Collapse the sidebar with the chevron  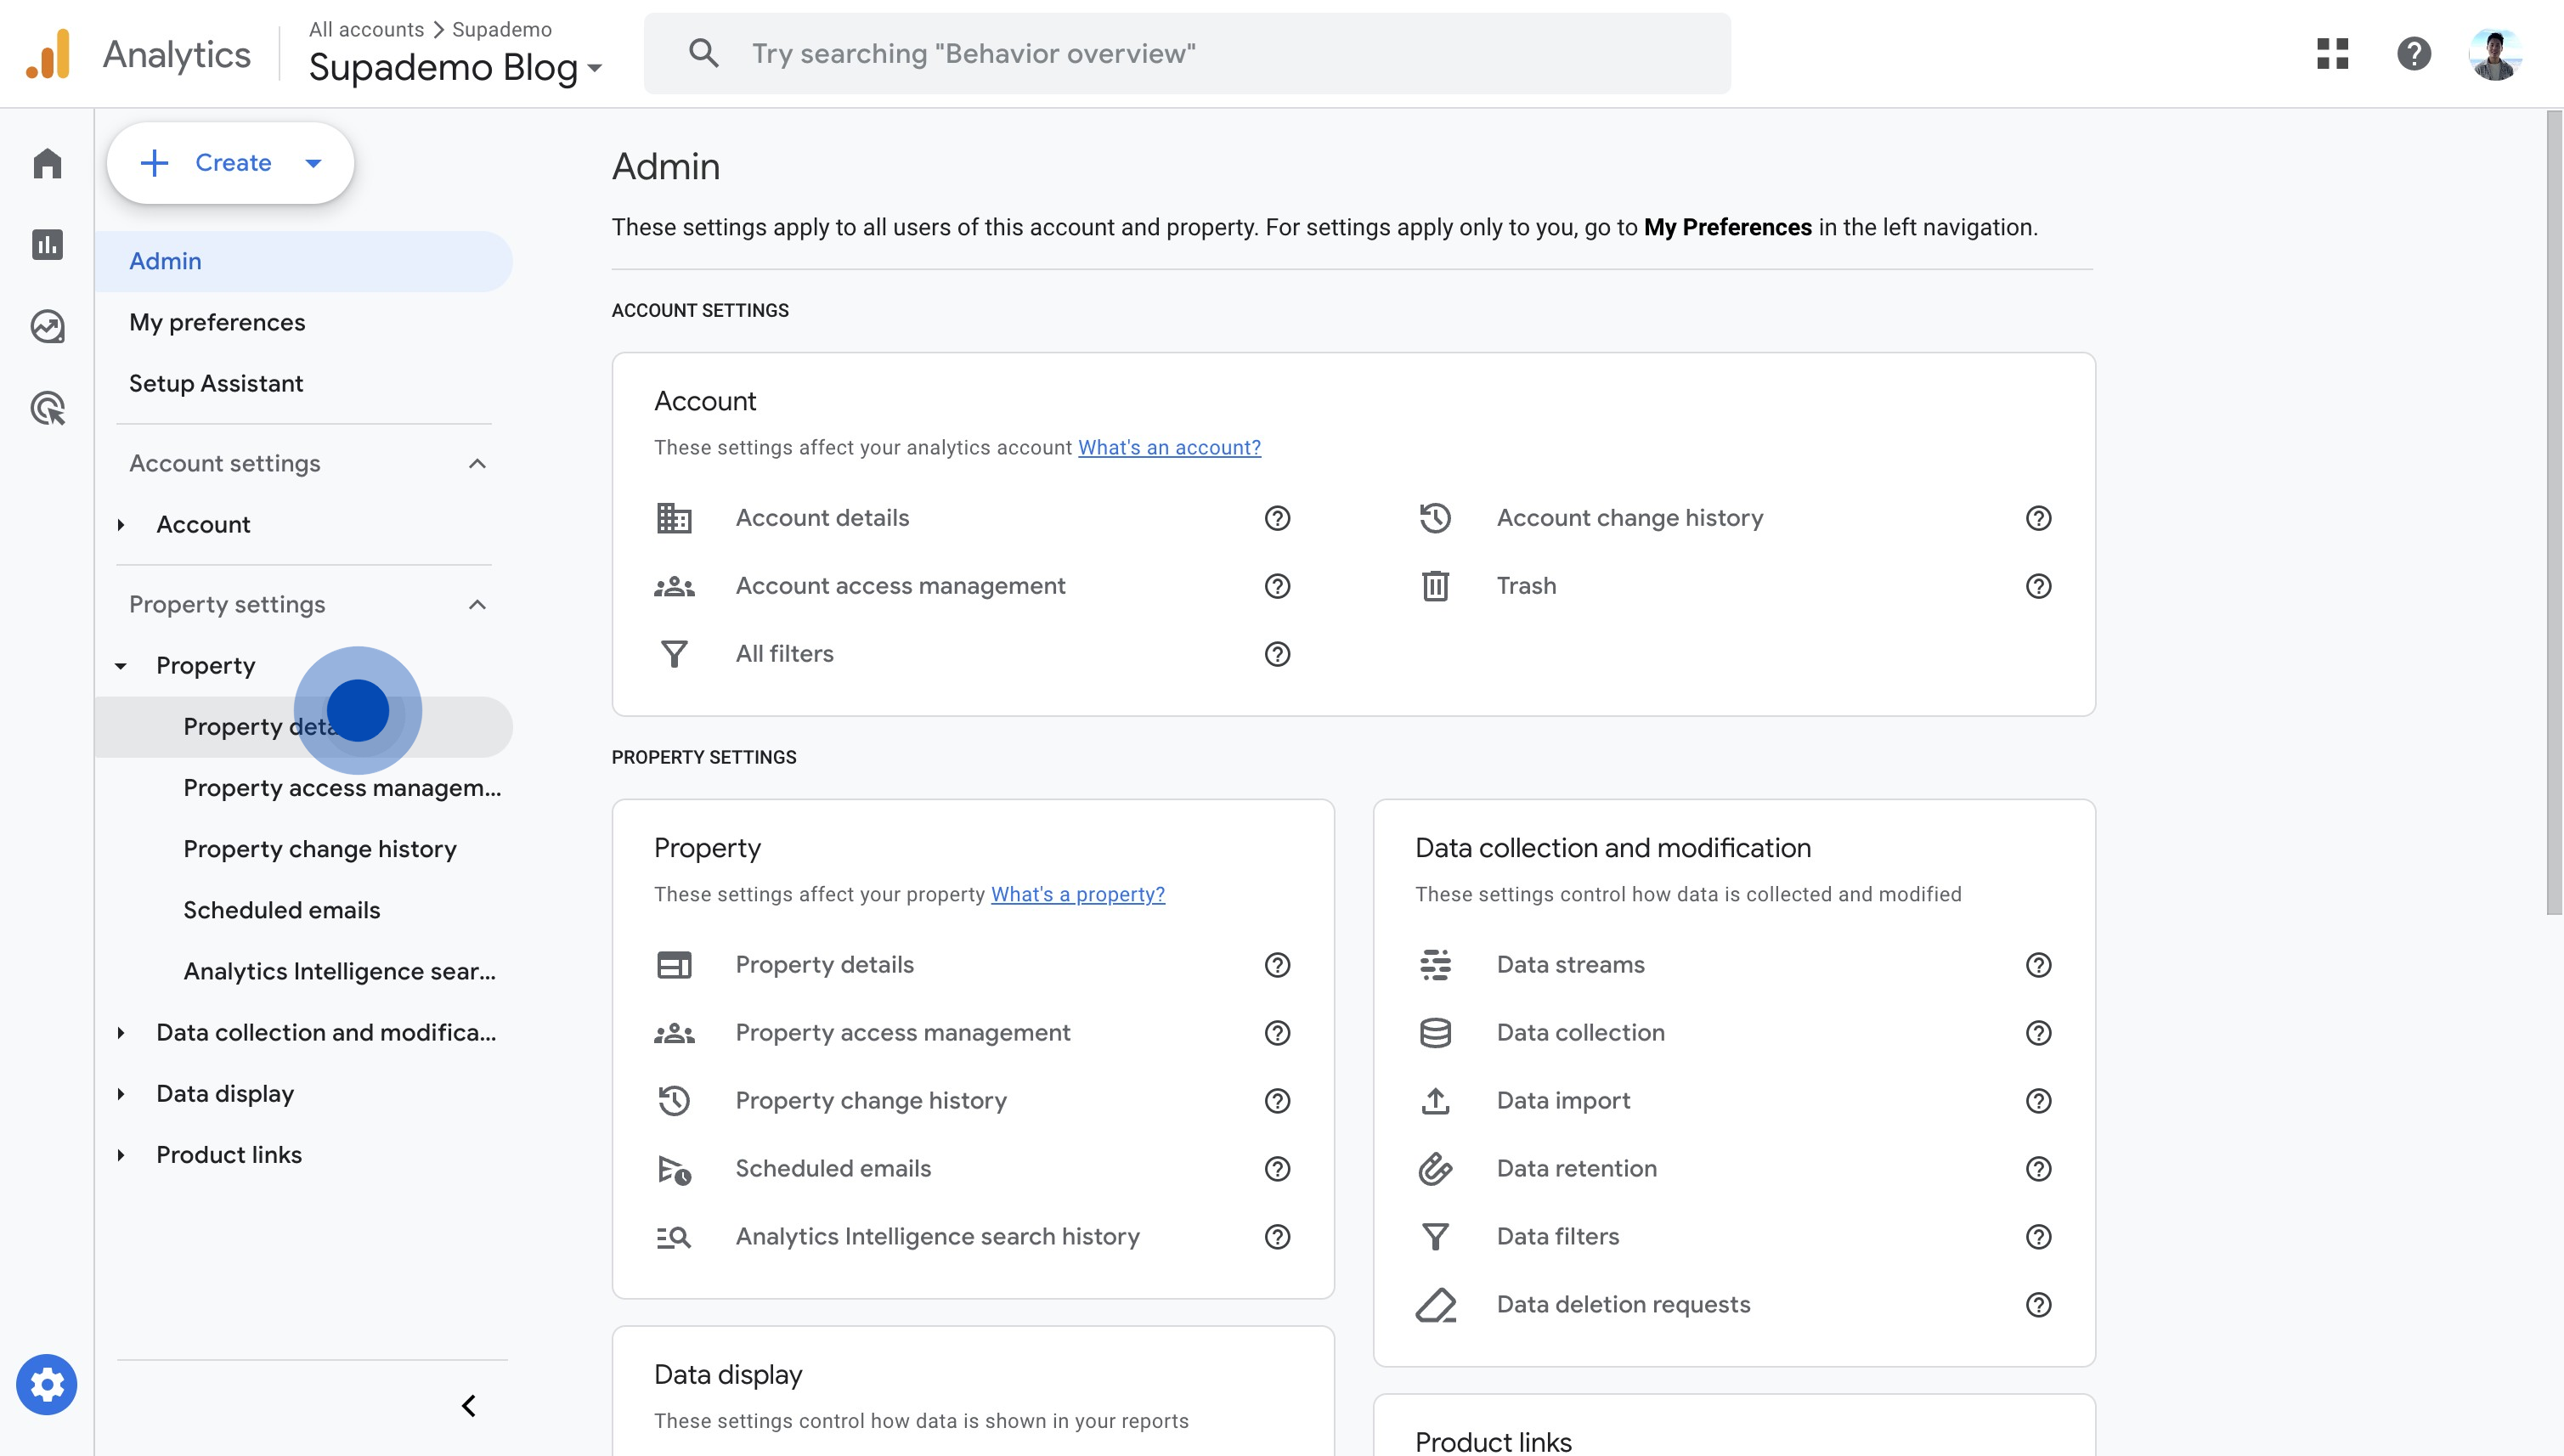(468, 1406)
